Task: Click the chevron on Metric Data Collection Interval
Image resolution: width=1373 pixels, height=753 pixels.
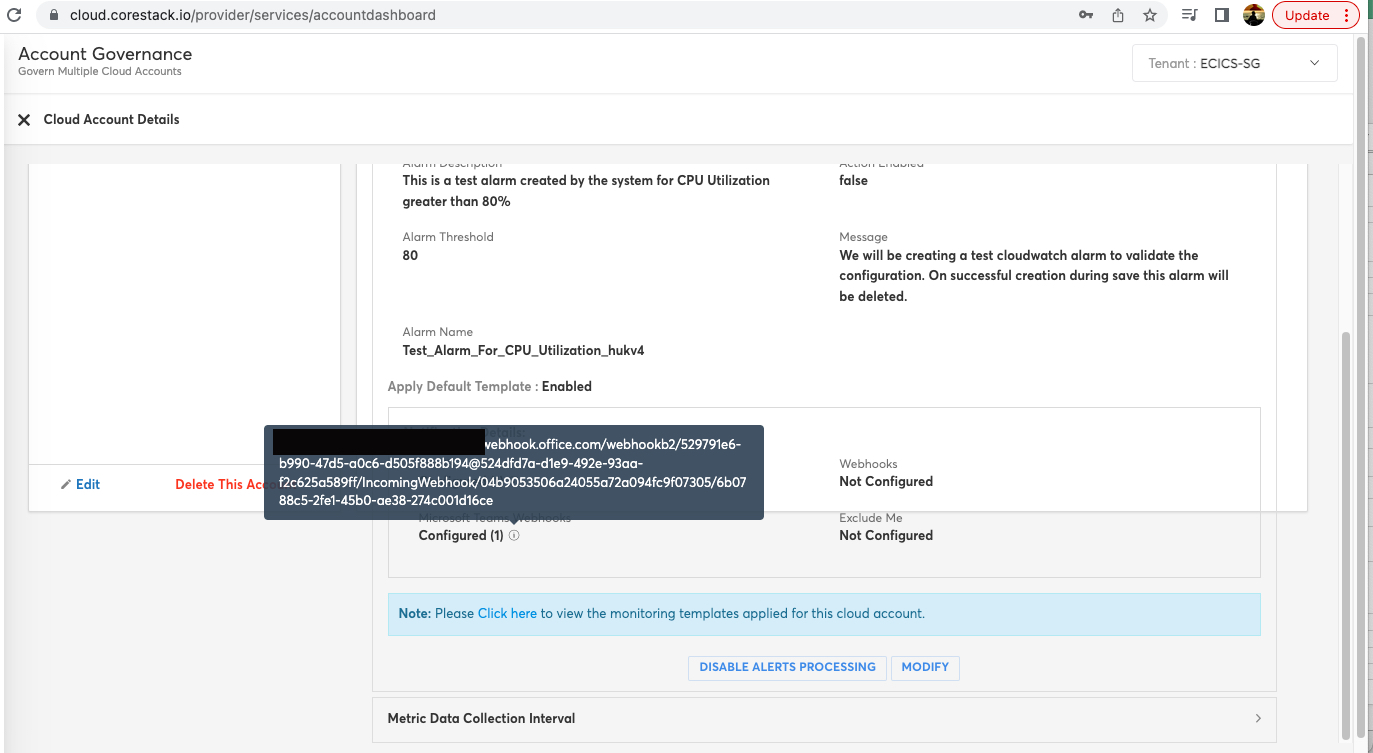Action: [1258, 719]
